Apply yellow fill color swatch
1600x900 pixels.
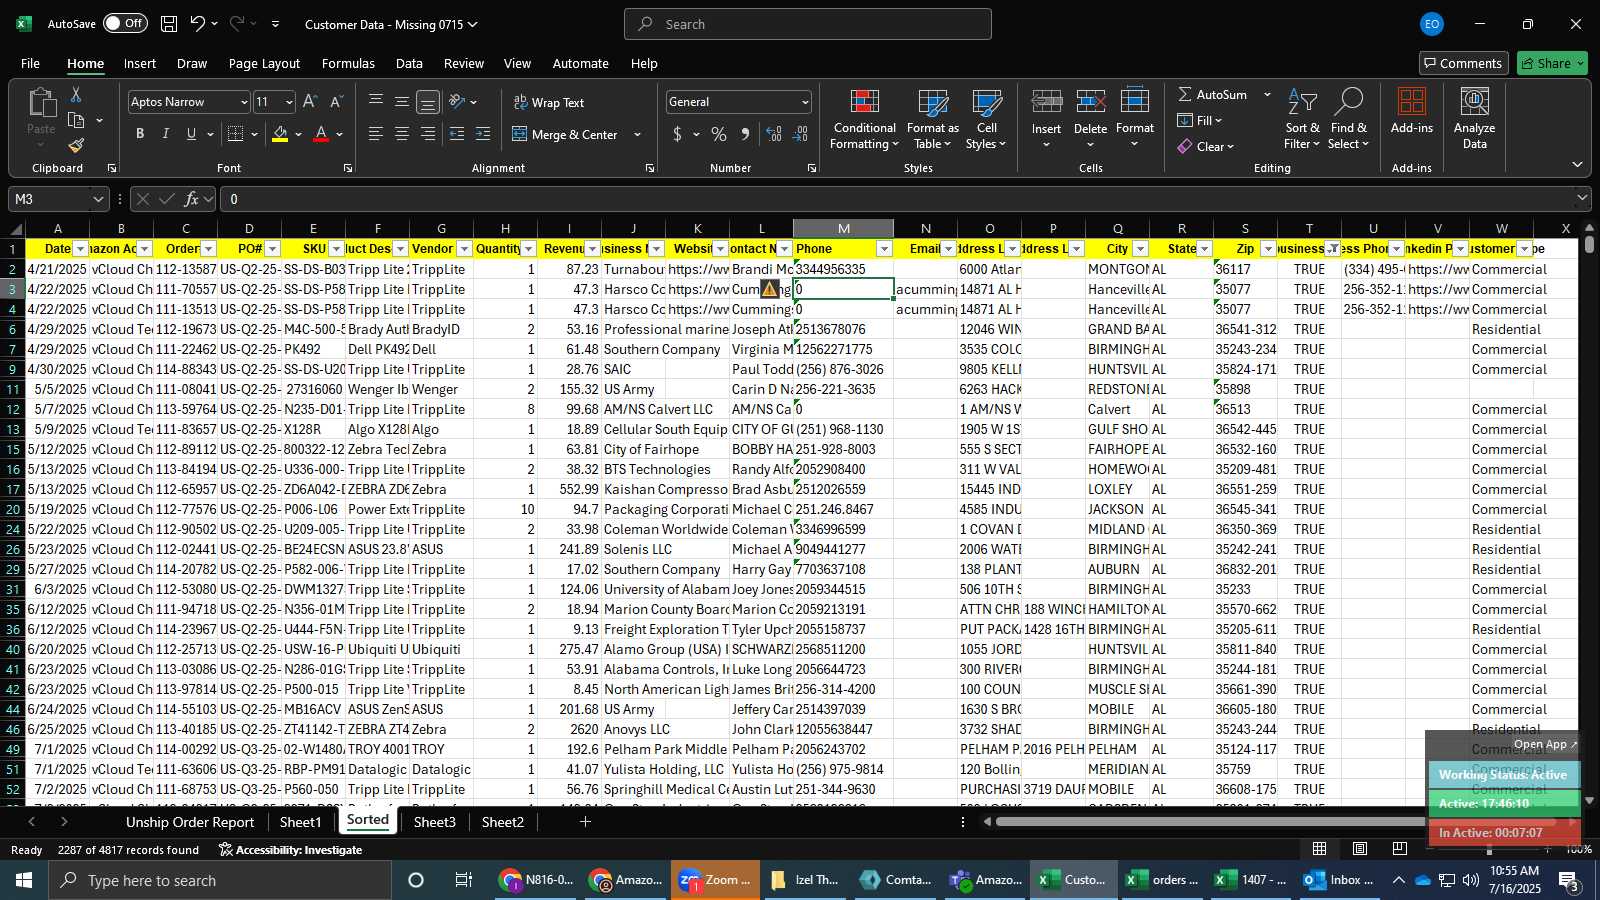(x=280, y=134)
